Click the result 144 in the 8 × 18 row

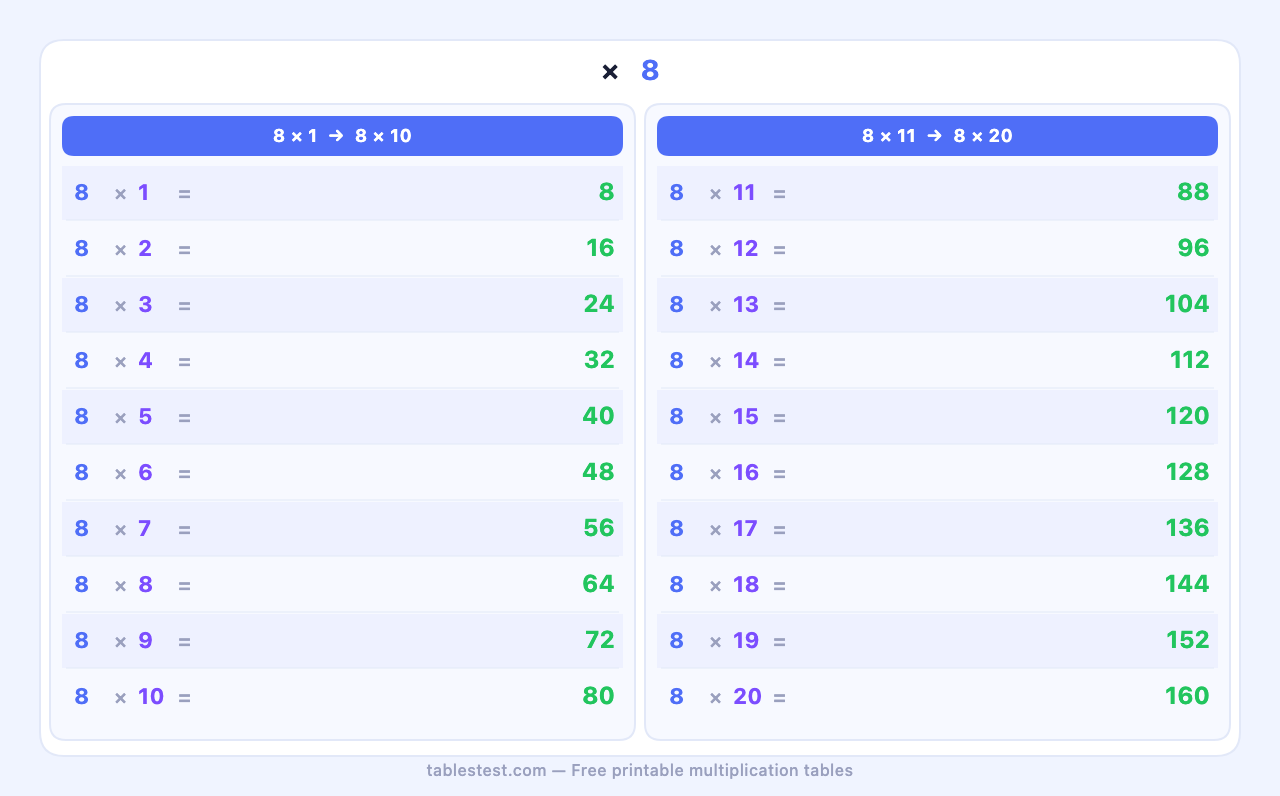pos(1186,584)
